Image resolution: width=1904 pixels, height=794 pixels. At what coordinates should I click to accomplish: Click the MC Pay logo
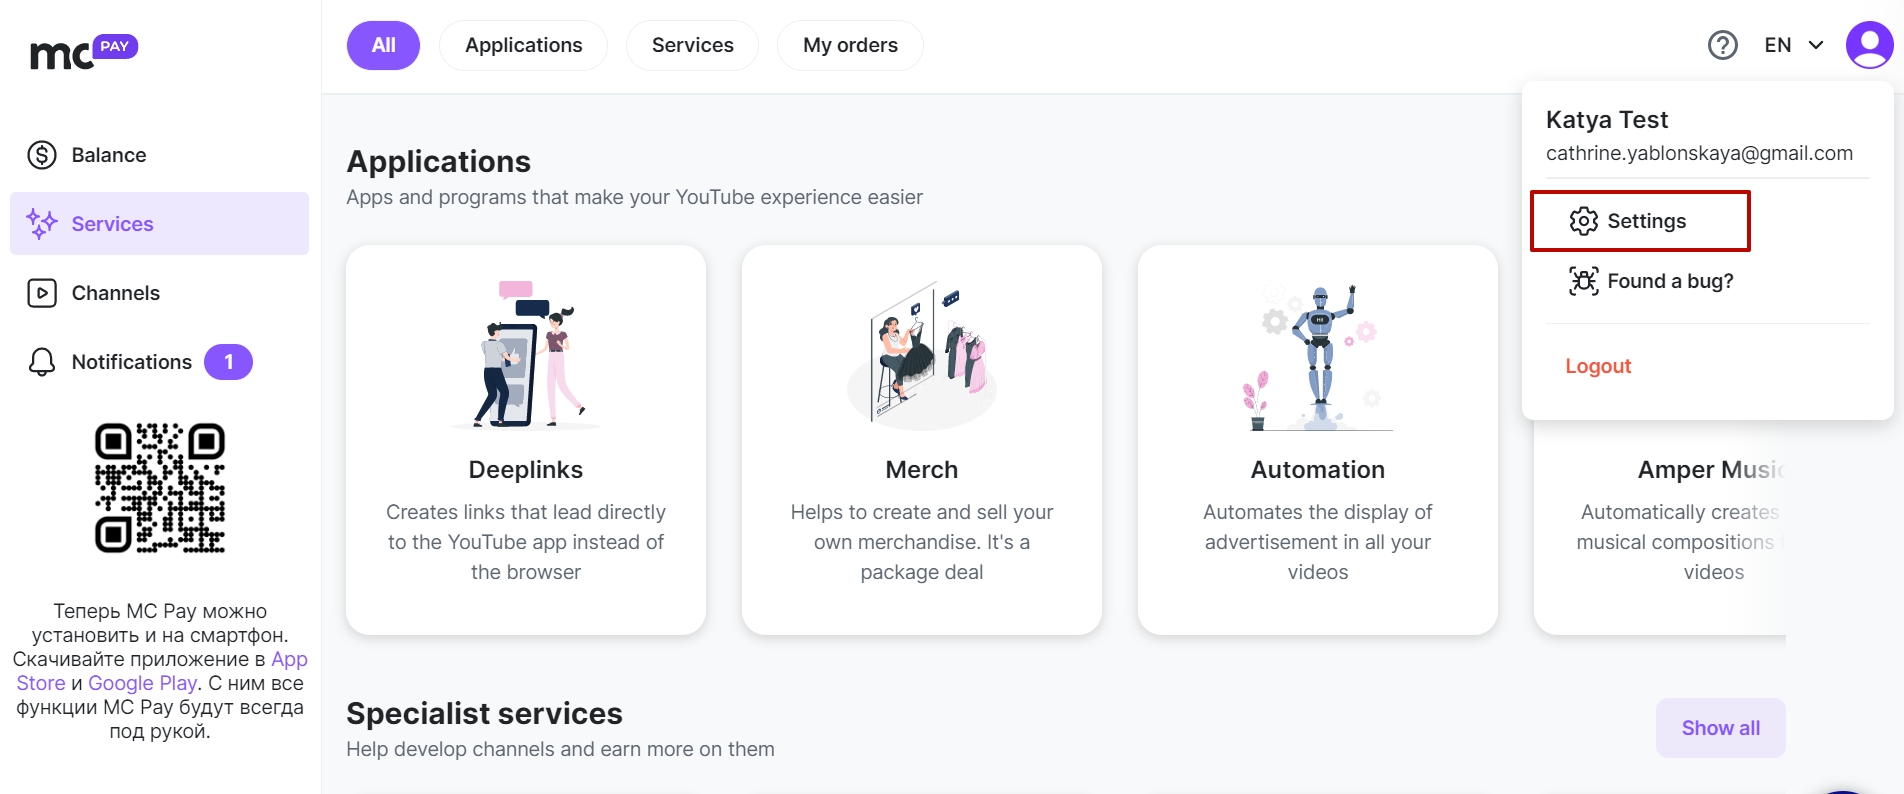(x=84, y=52)
